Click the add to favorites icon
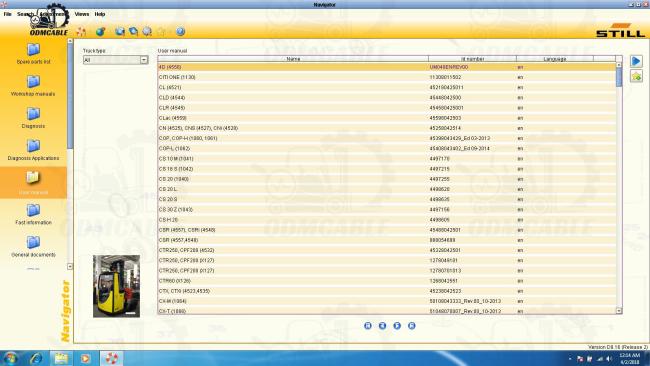The width and height of the screenshot is (650, 366). point(636,76)
